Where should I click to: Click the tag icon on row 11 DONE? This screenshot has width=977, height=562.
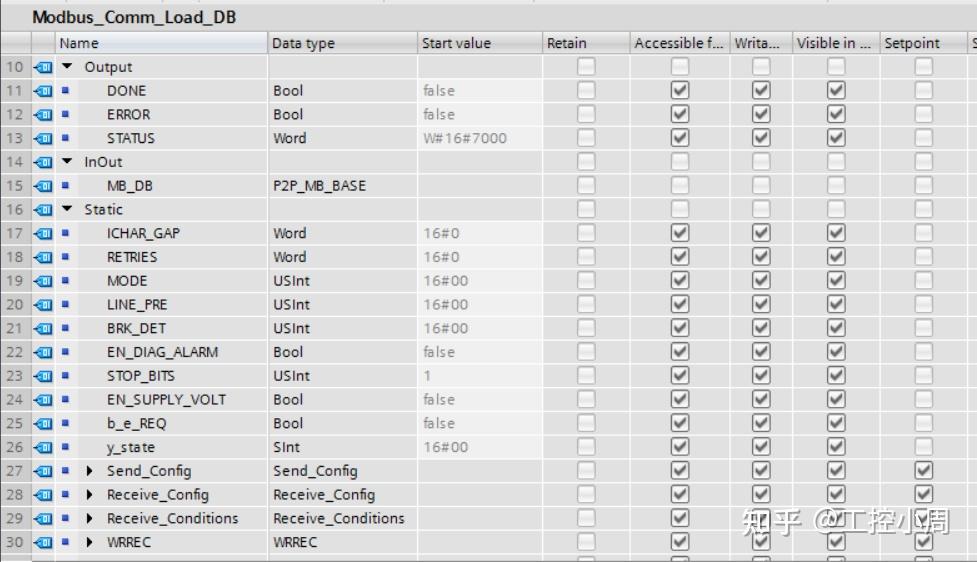pyautogui.click(x=43, y=91)
